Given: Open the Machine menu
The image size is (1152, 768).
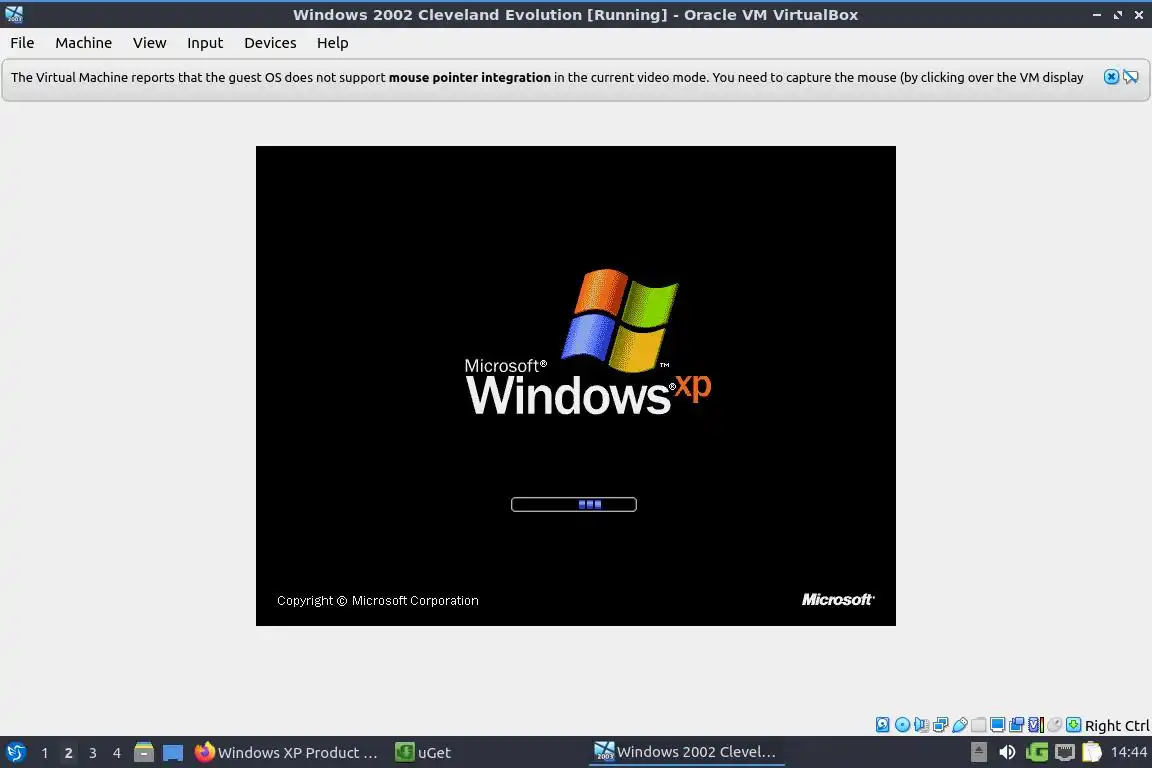Looking at the screenshot, I should click(x=83, y=43).
